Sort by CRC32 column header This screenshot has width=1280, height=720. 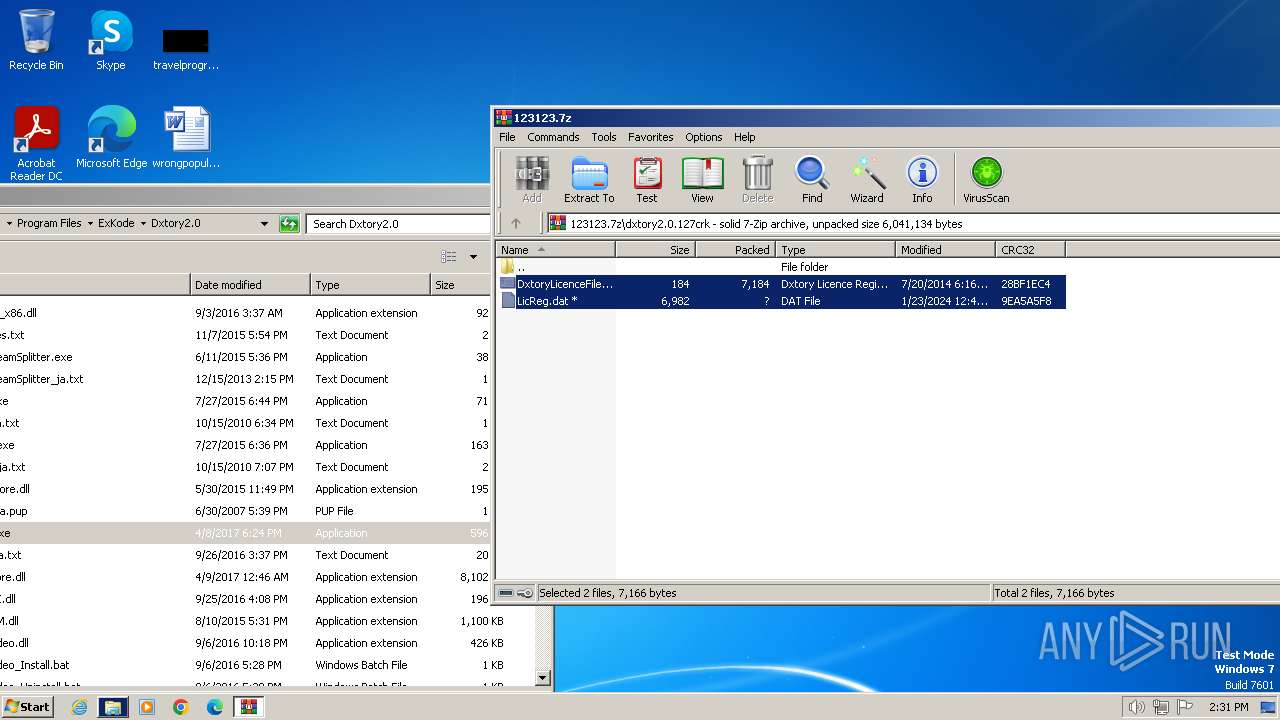1031,250
